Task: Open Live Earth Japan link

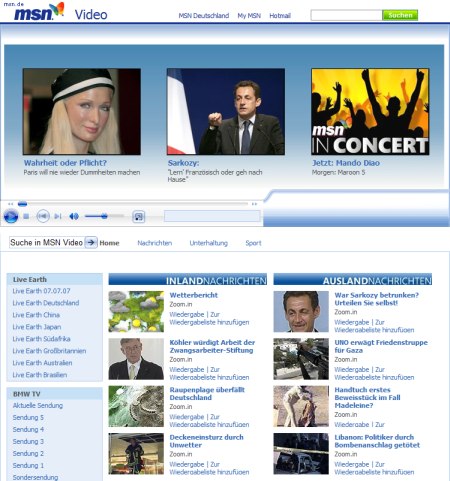Action: click(x=37, y=327)
